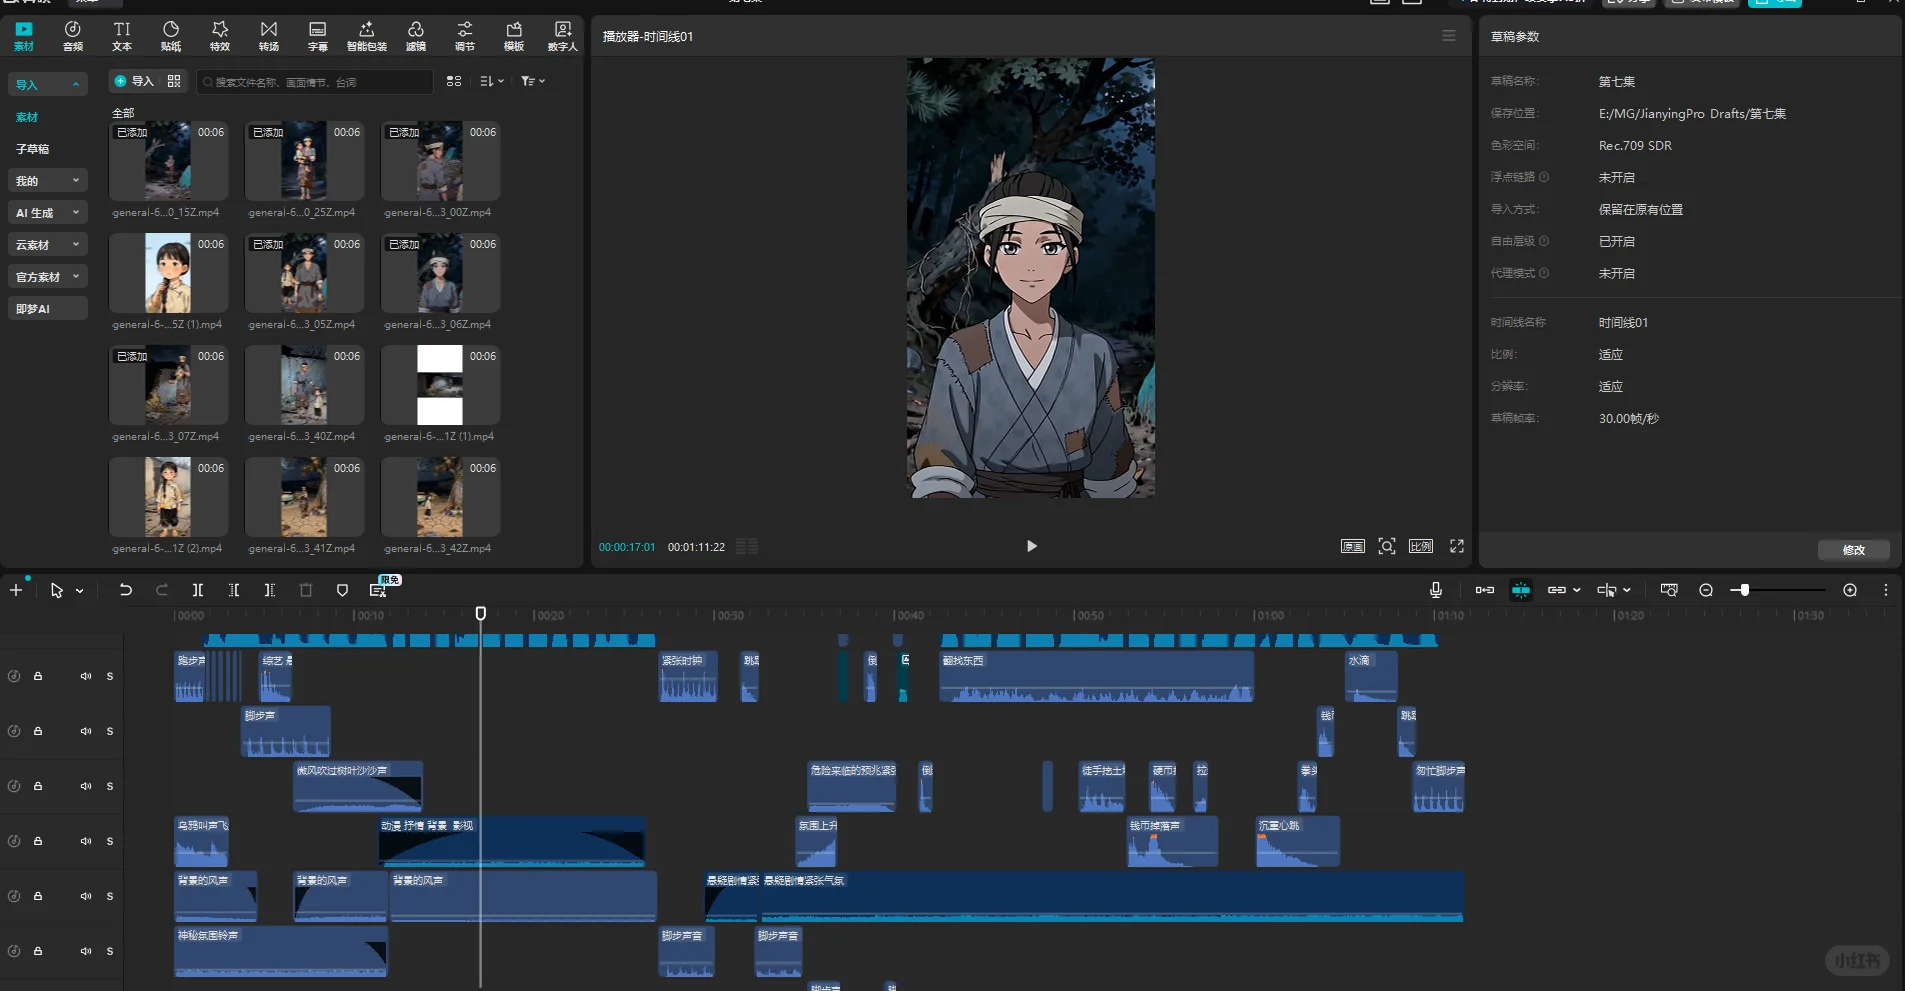Image resolution: width=1905 pixels, height=991 pixels.
Task: Add a marker with the shield icon
Action: 342,590
